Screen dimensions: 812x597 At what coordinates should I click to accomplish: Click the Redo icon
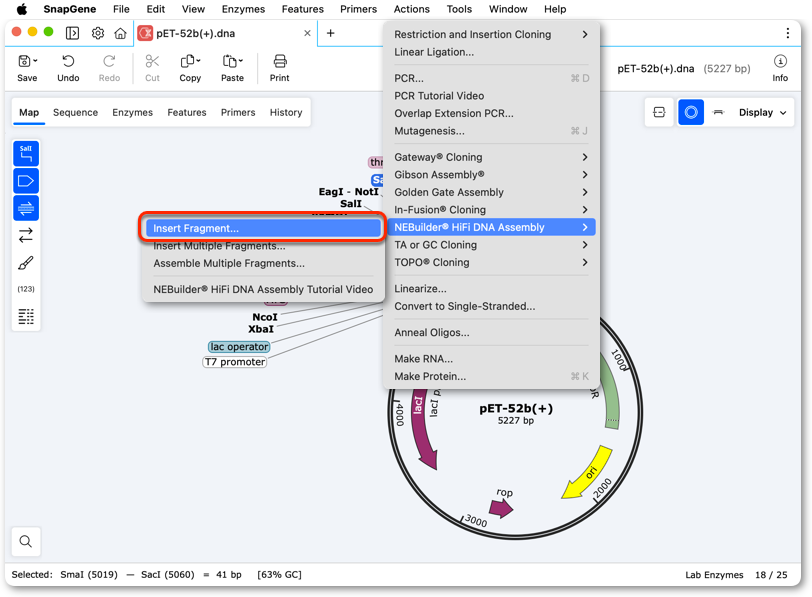[x=109, y=62]
